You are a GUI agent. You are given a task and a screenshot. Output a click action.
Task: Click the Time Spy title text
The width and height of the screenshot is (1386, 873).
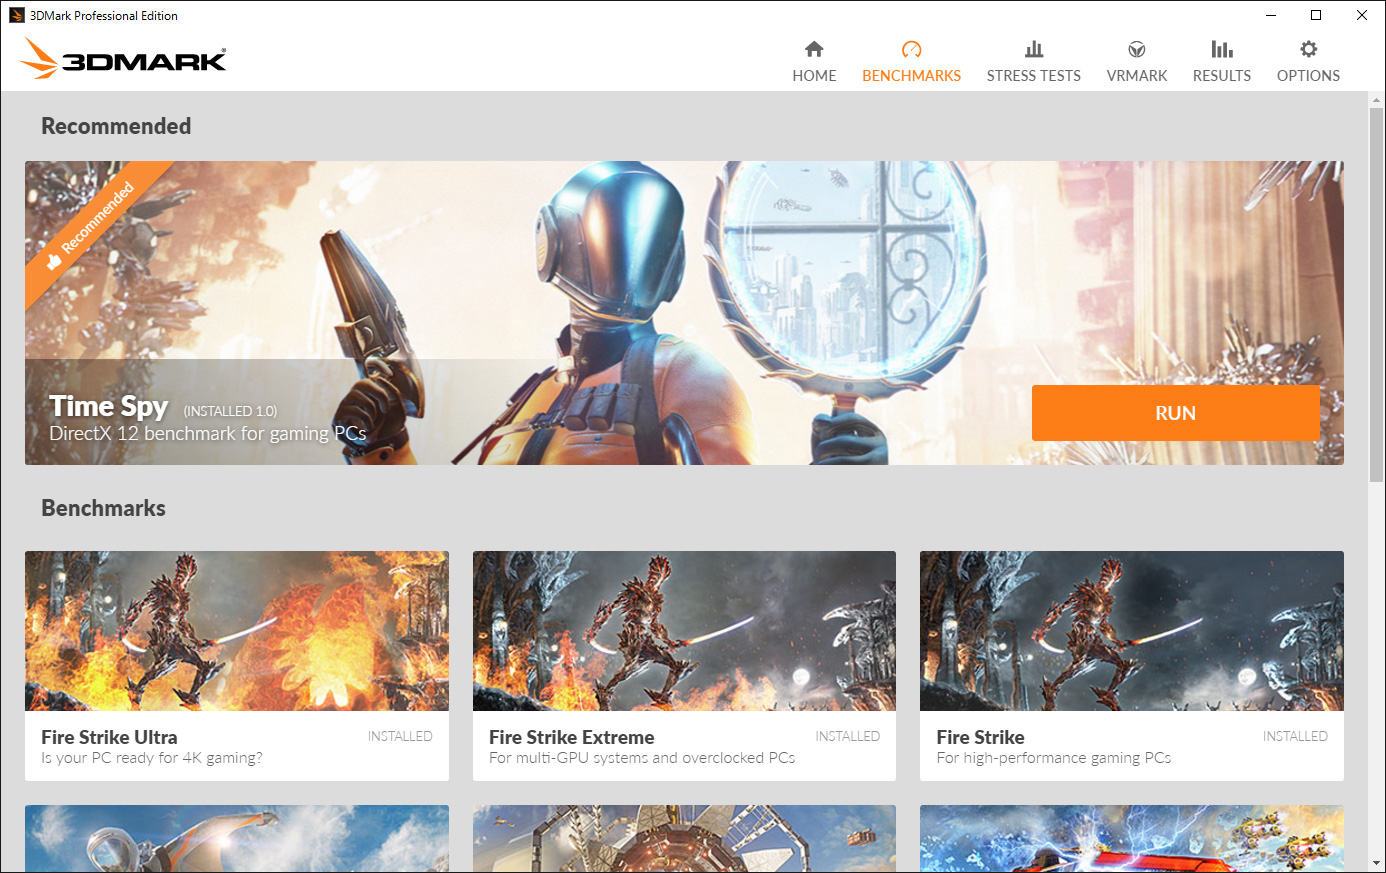(x=109, y=406)
